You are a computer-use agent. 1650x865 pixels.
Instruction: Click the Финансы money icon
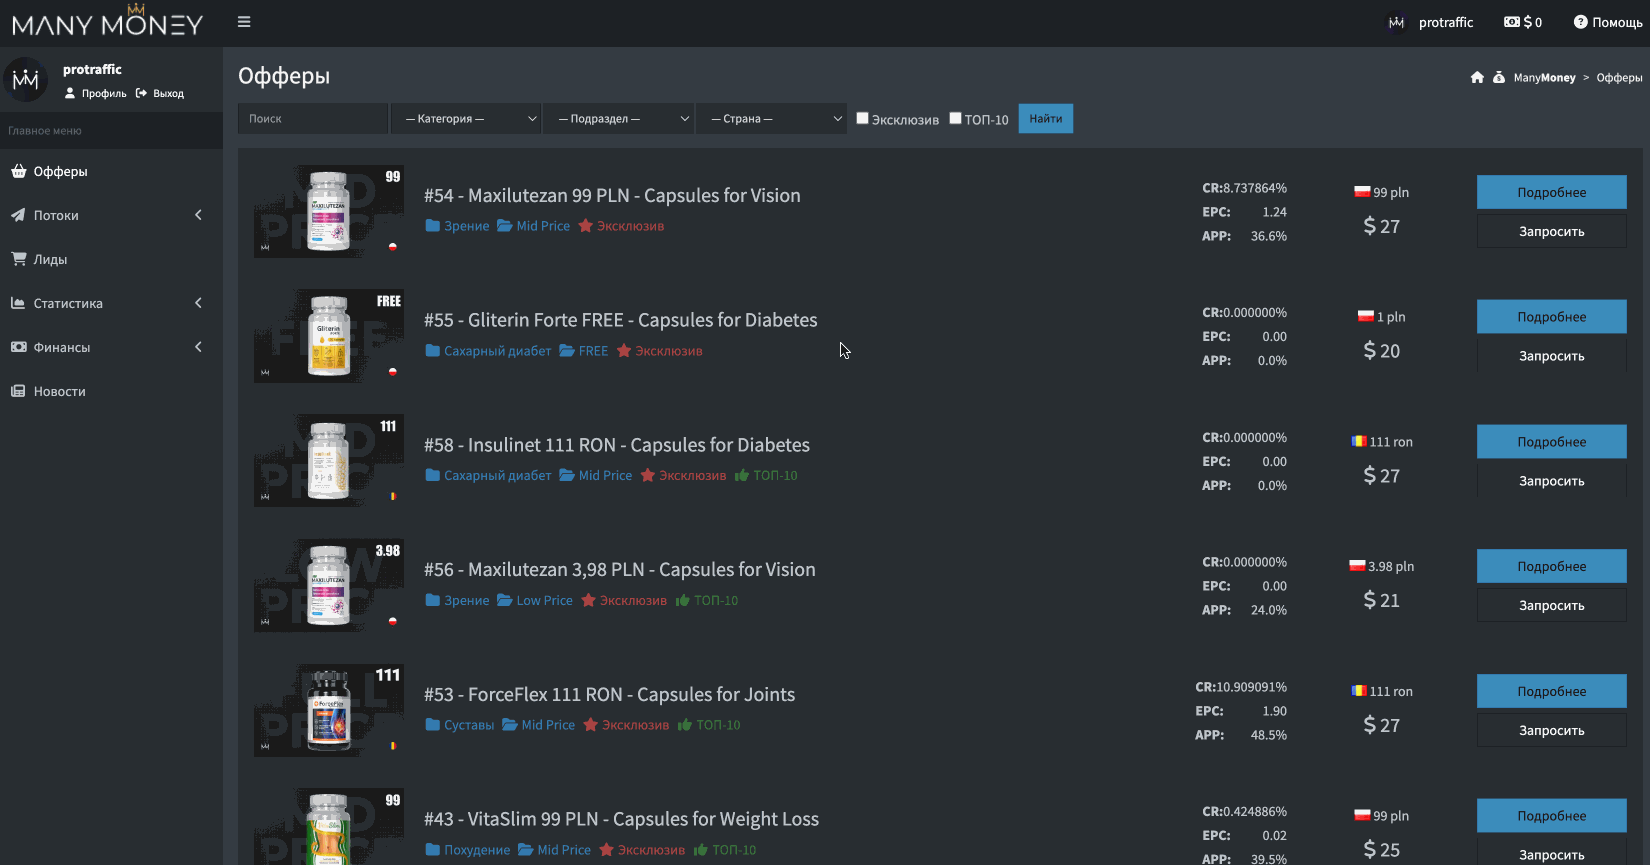(x=18, y=347)
